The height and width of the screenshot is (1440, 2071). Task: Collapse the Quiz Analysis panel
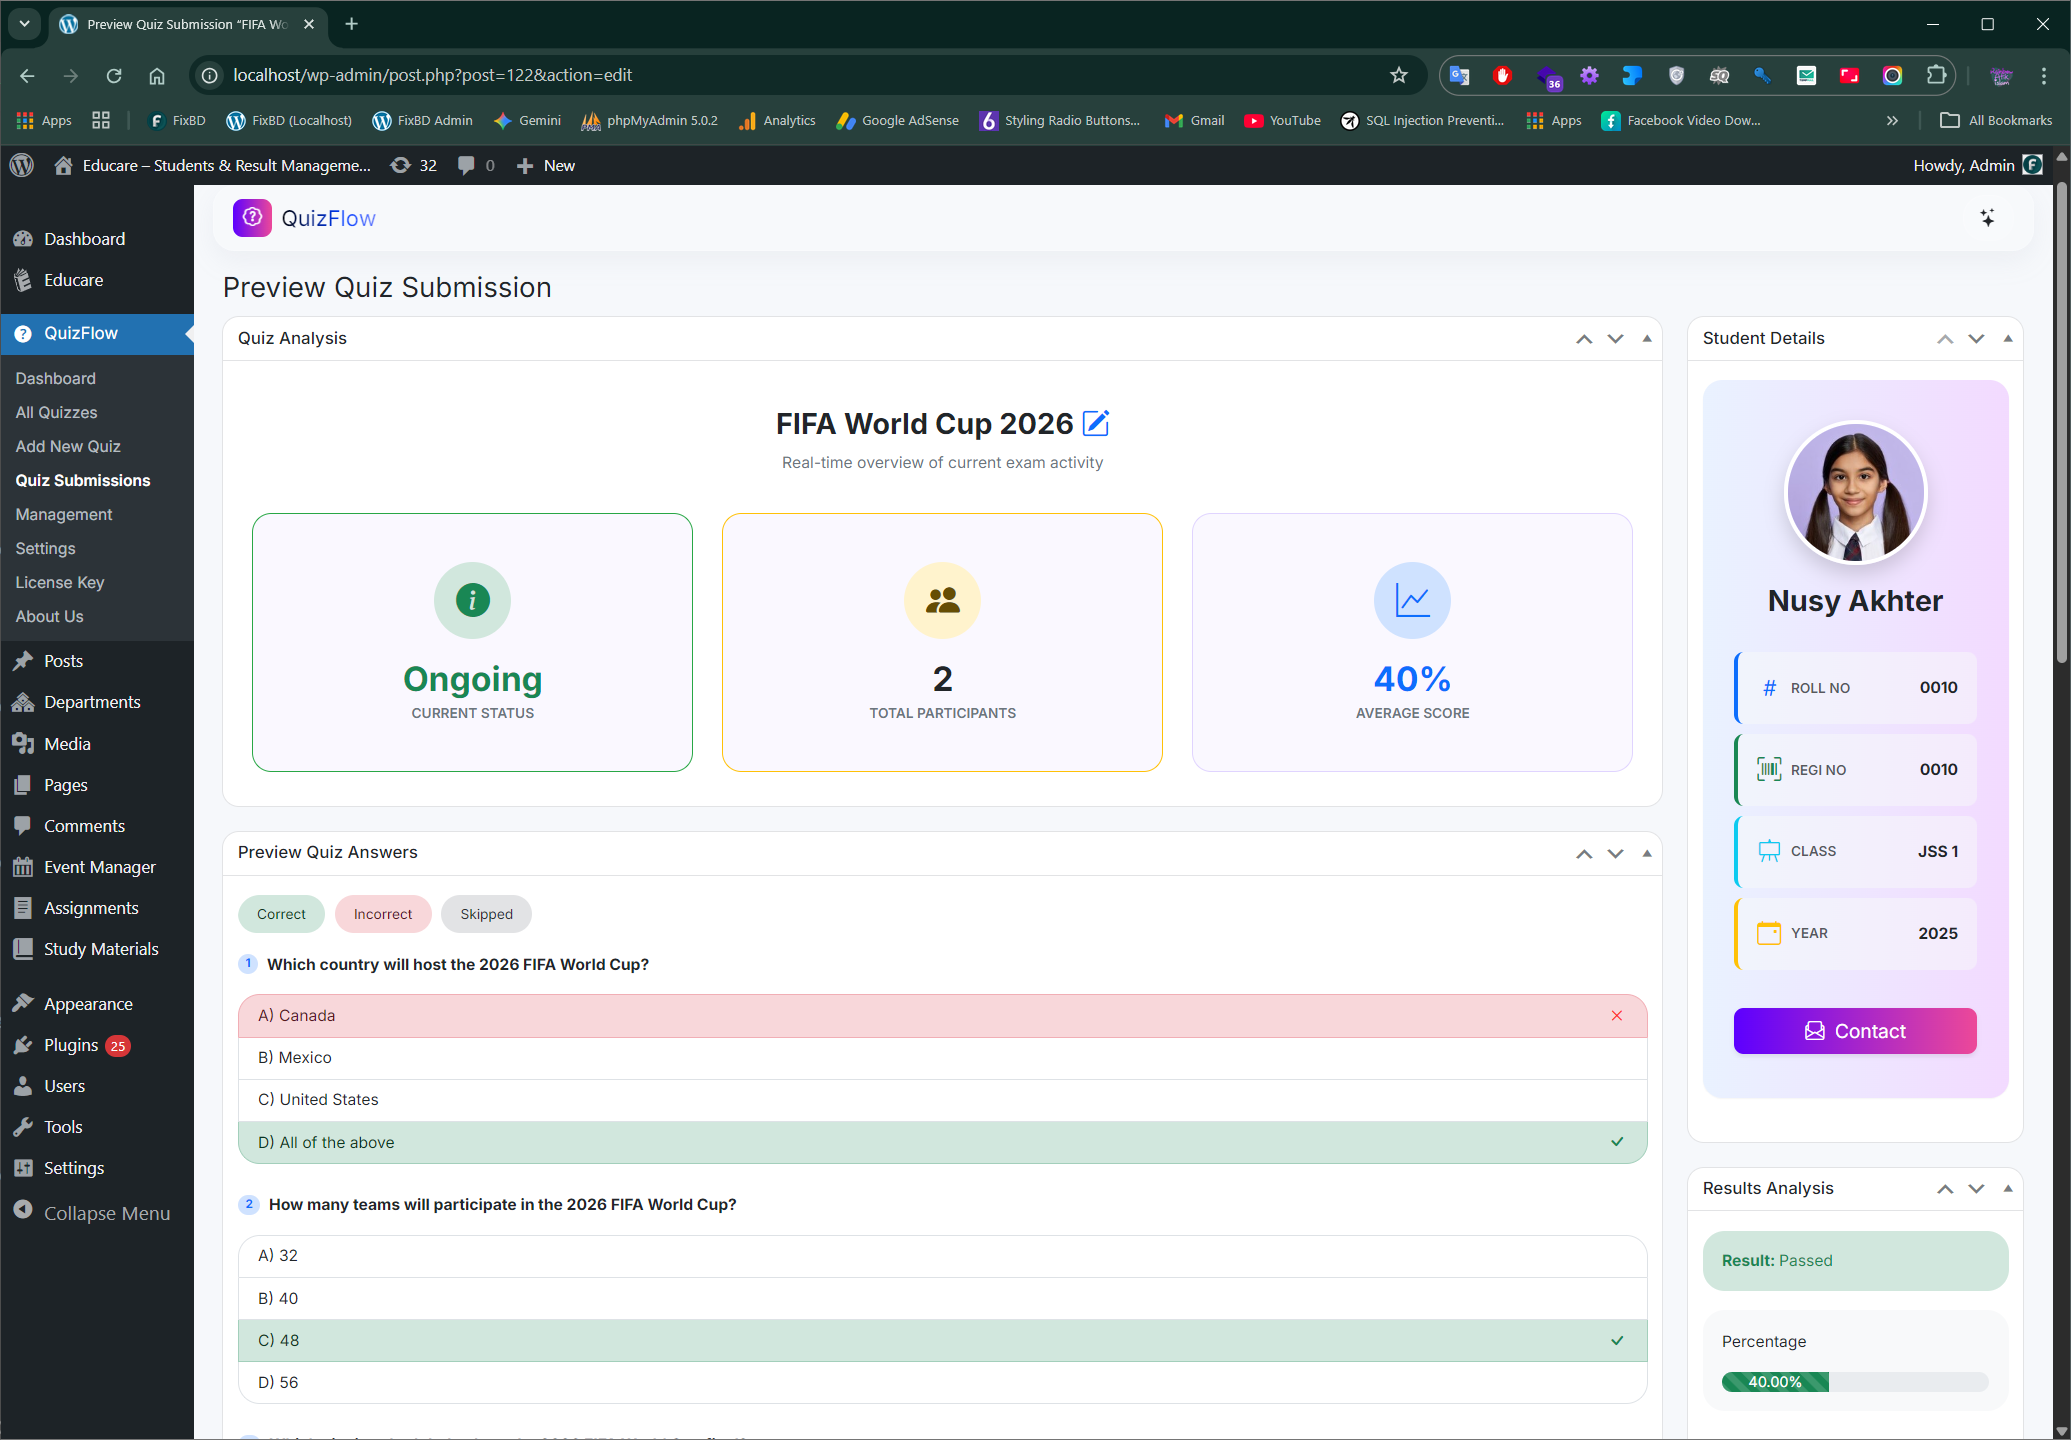[x=1646, y=339]
